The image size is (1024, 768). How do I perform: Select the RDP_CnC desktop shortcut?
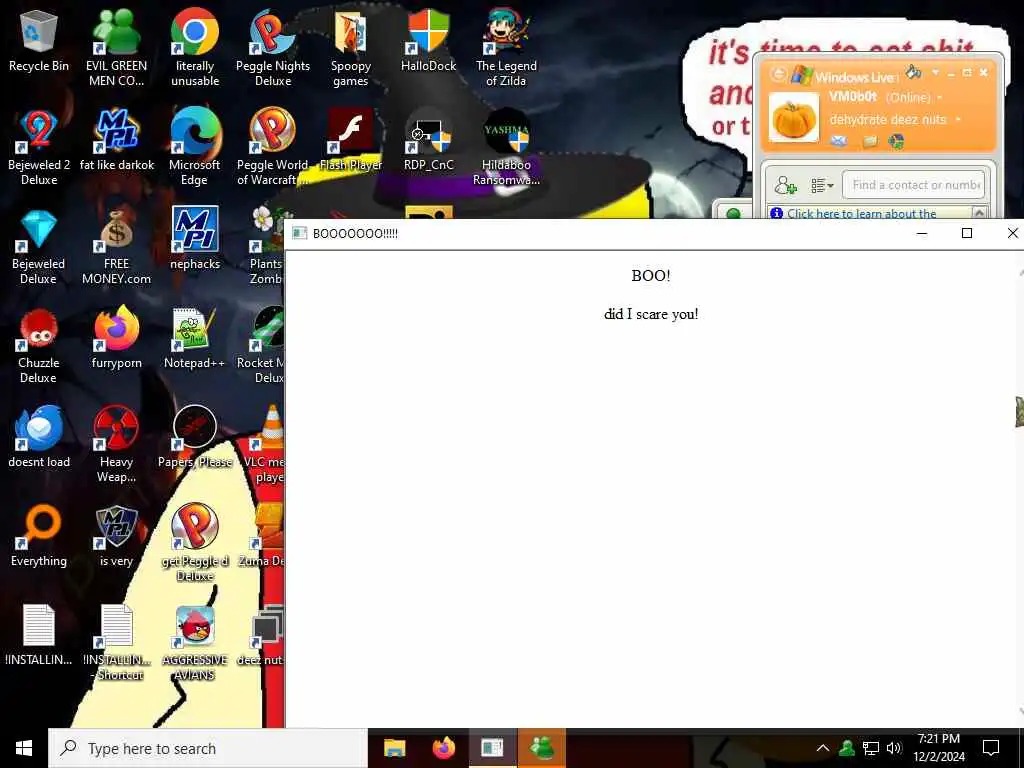coord(428,140)
